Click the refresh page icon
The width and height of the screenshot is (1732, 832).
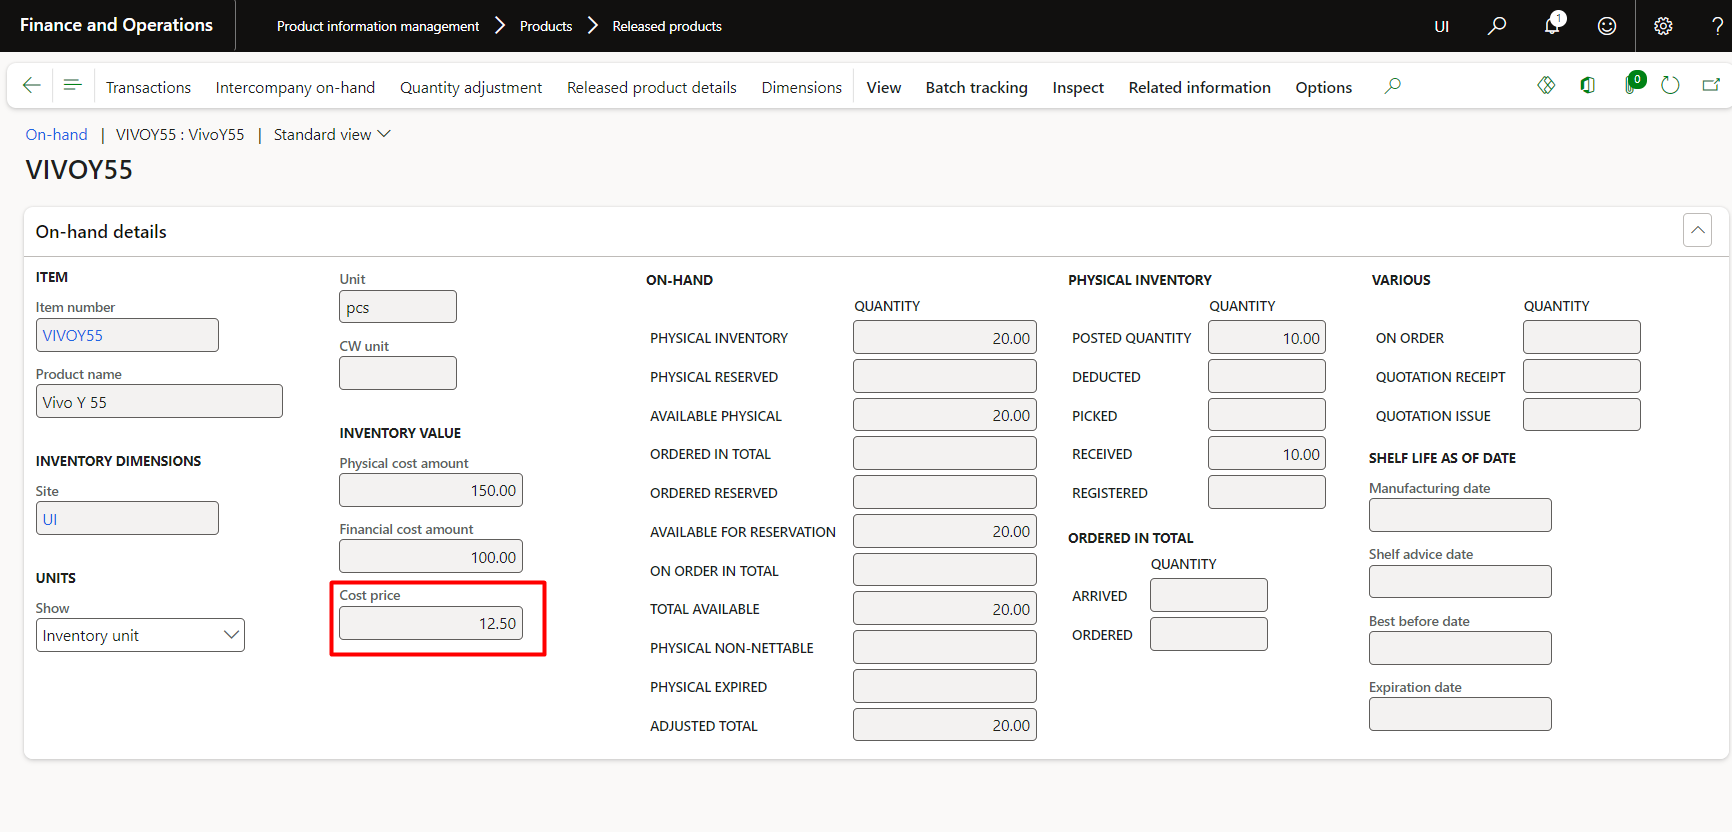(1670, 86)
